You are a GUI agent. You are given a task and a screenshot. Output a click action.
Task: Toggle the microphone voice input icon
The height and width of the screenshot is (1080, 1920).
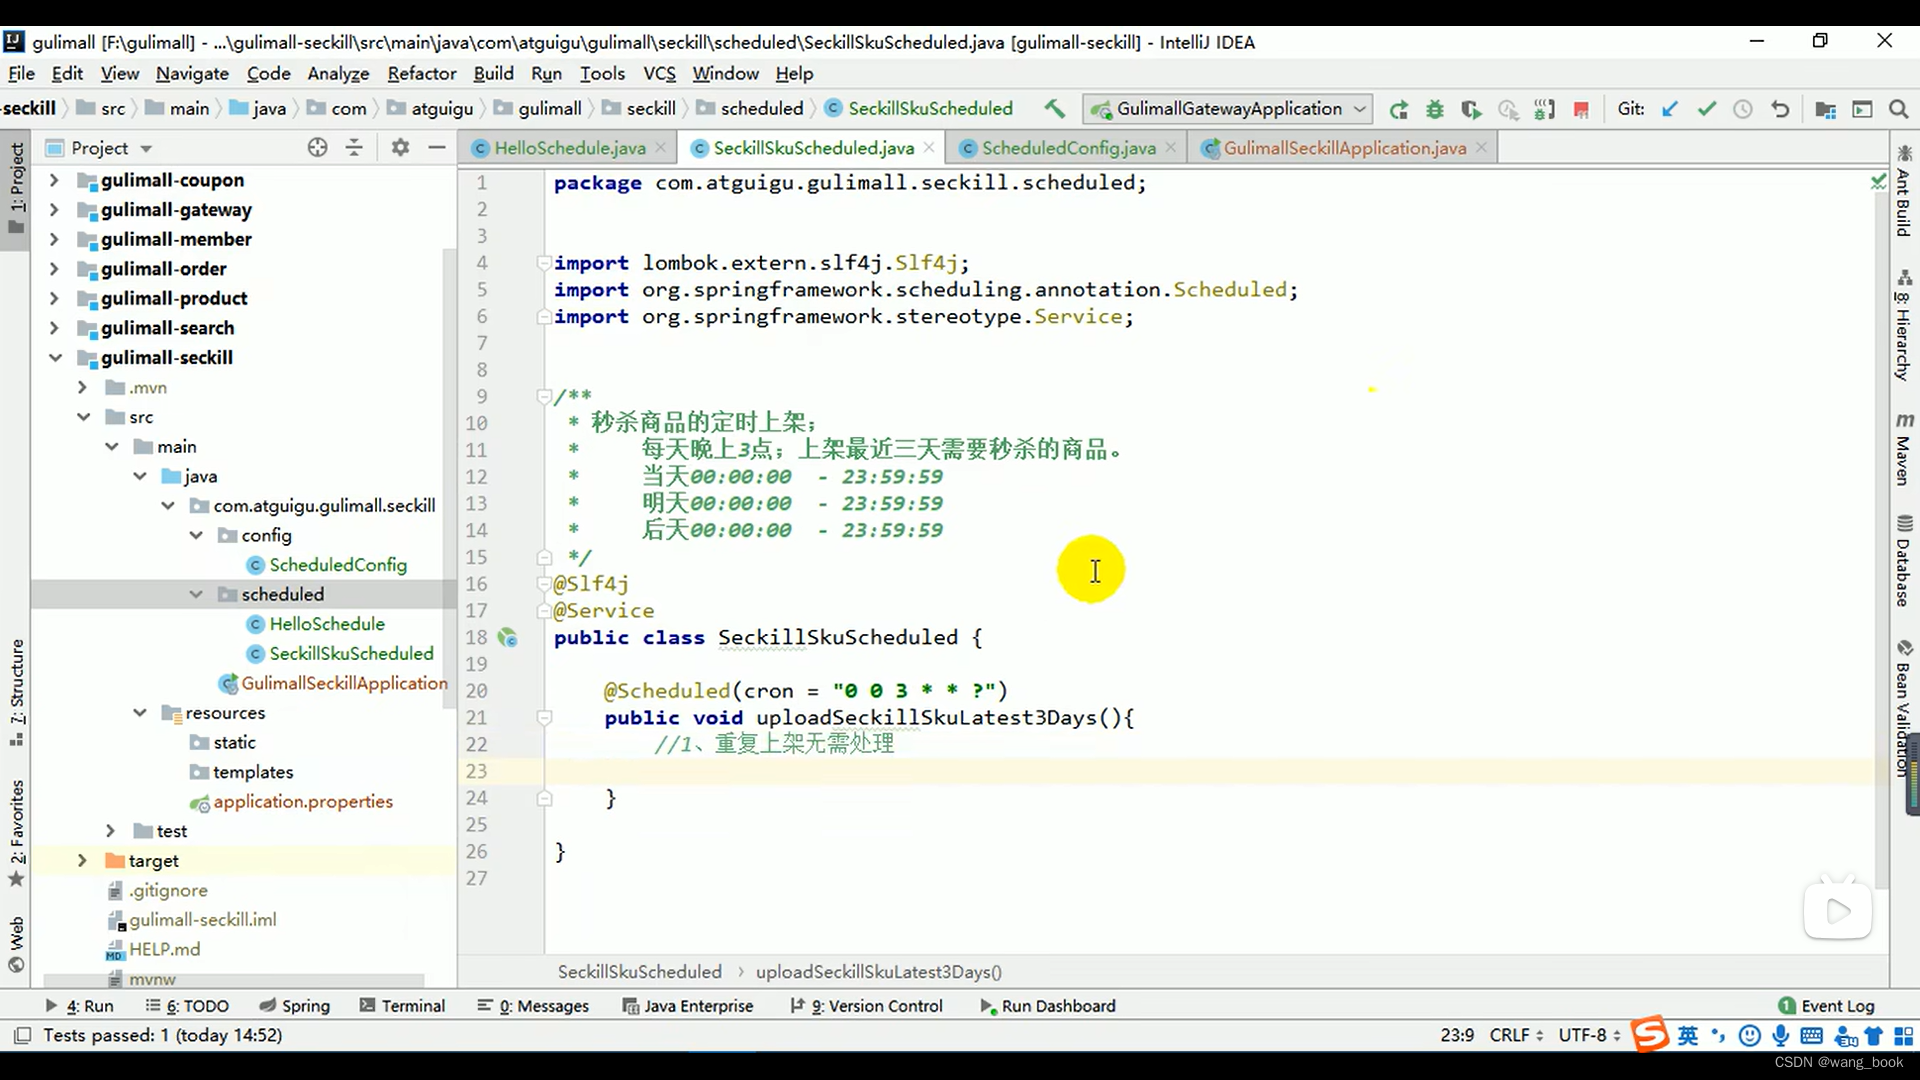click(1780, 1035)
